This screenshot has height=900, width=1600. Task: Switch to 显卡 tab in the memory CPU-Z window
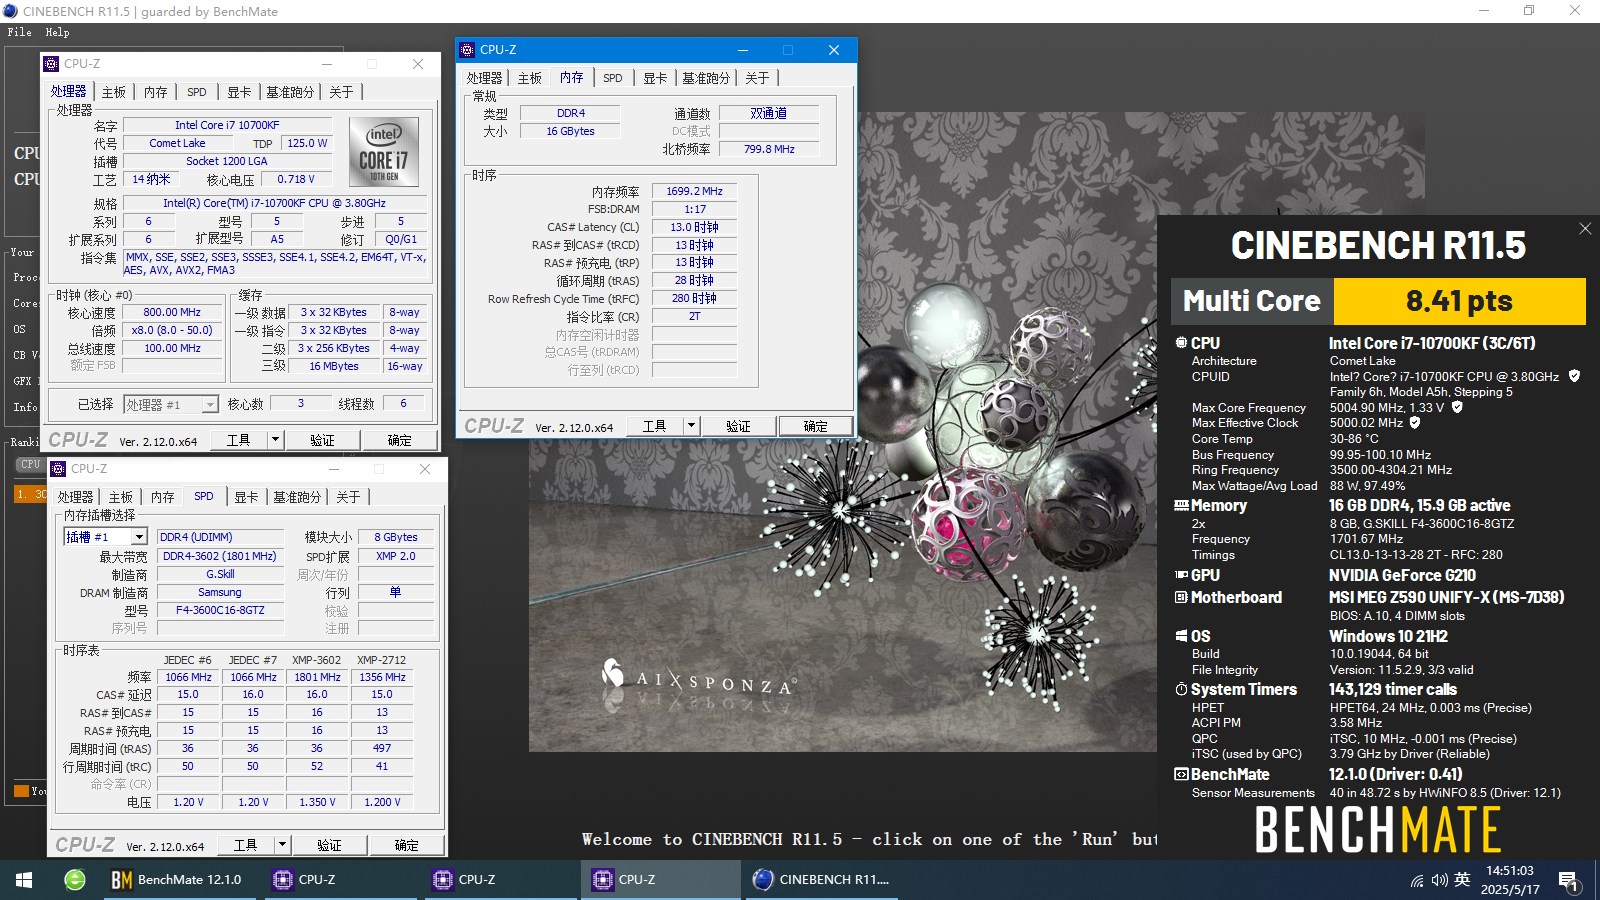point(655,78)
